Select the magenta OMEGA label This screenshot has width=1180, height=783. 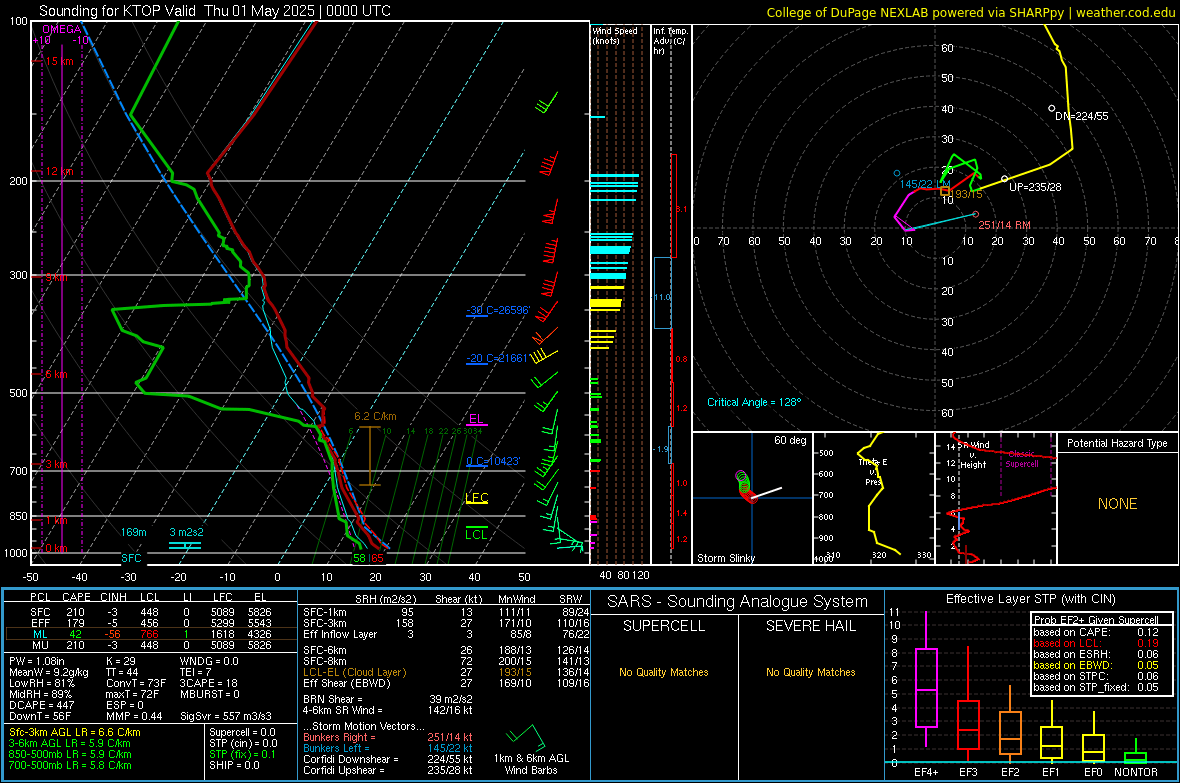click(62, 29)
